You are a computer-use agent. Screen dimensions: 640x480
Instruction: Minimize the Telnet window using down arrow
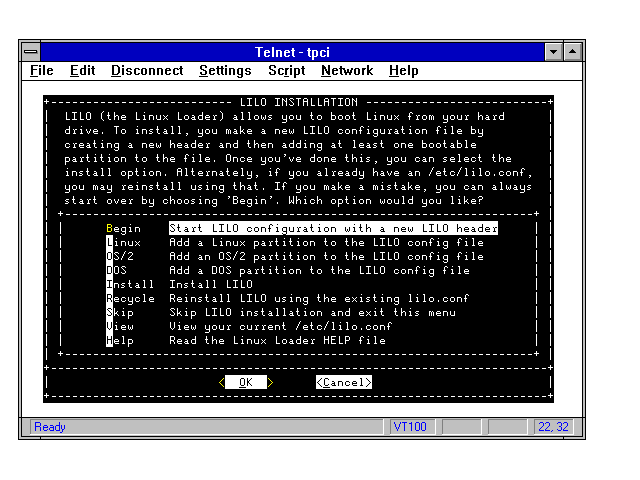click(553, 51)
